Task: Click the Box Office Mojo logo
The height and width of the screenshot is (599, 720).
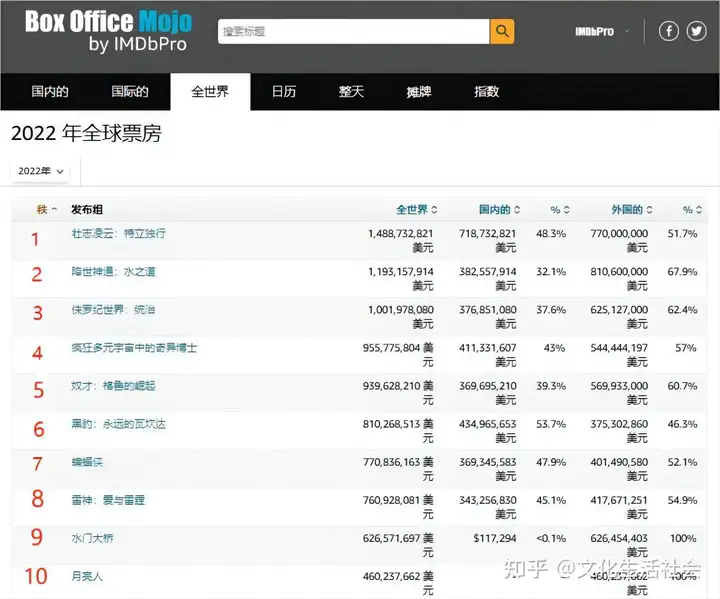Action: pos(108,31)
